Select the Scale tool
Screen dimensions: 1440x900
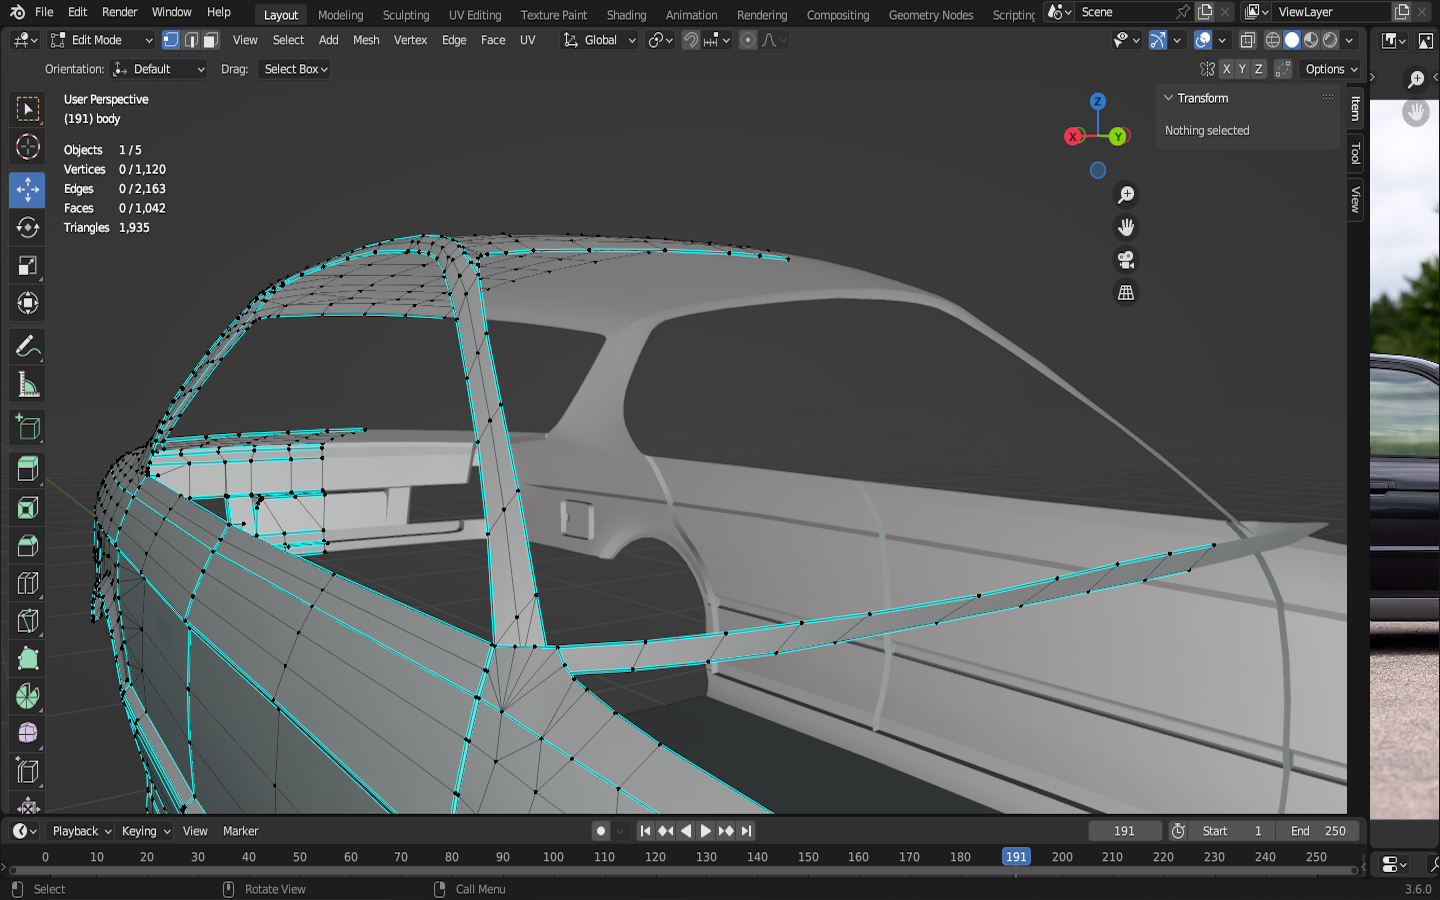point(28,265)
